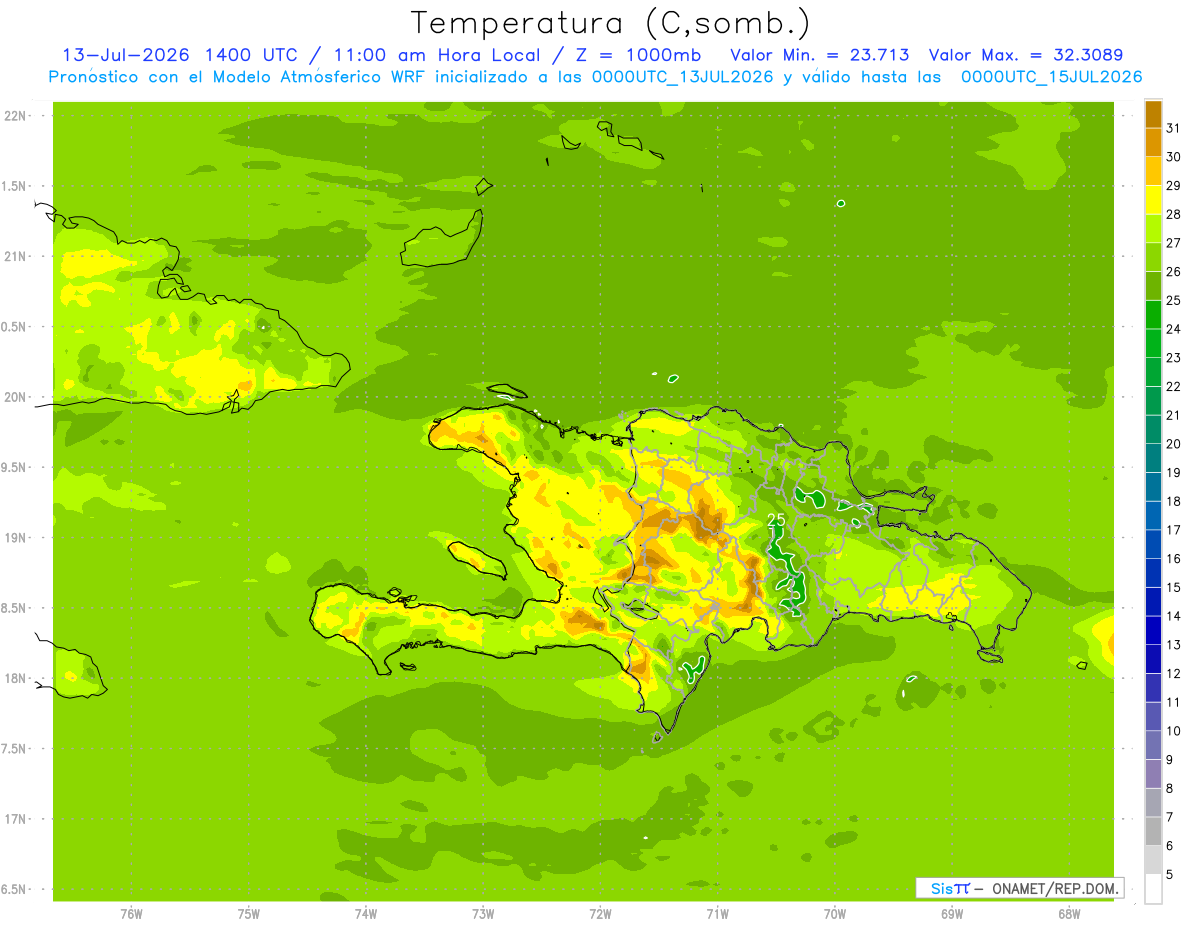The height and width of the screenshot is (927, 1200).
Task: Click the '75W' longitude axis label
Action: coord(249,914)
